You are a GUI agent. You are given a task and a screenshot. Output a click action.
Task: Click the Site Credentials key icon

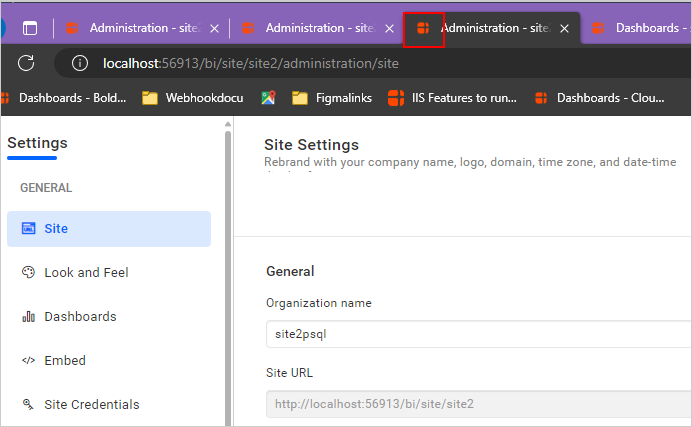point(28,405)
